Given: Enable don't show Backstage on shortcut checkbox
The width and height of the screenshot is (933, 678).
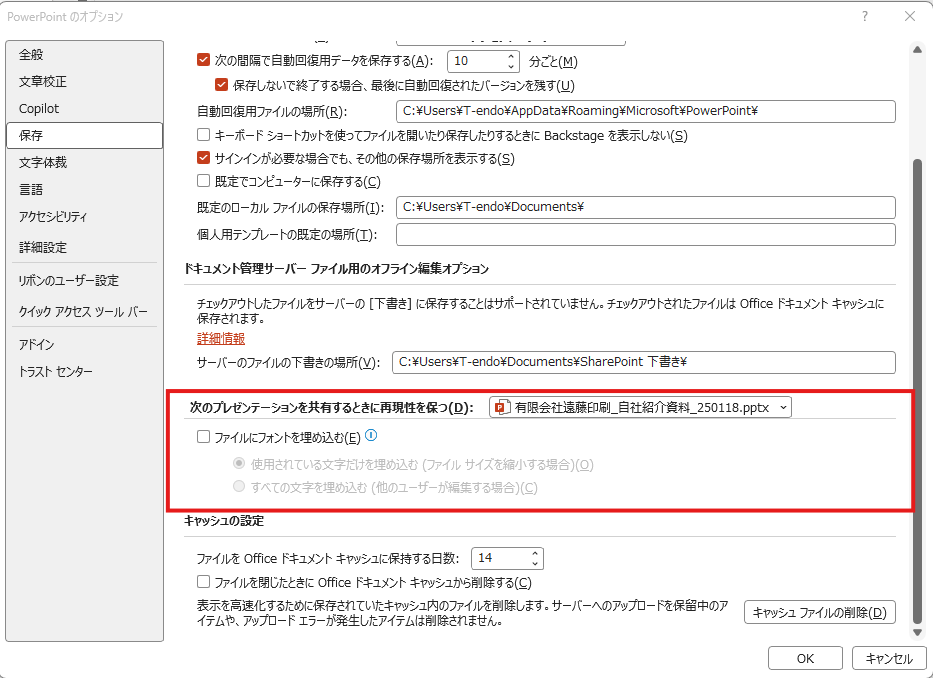Looking at the screenshot, I should pyautogui.click(x=204, y=135).
